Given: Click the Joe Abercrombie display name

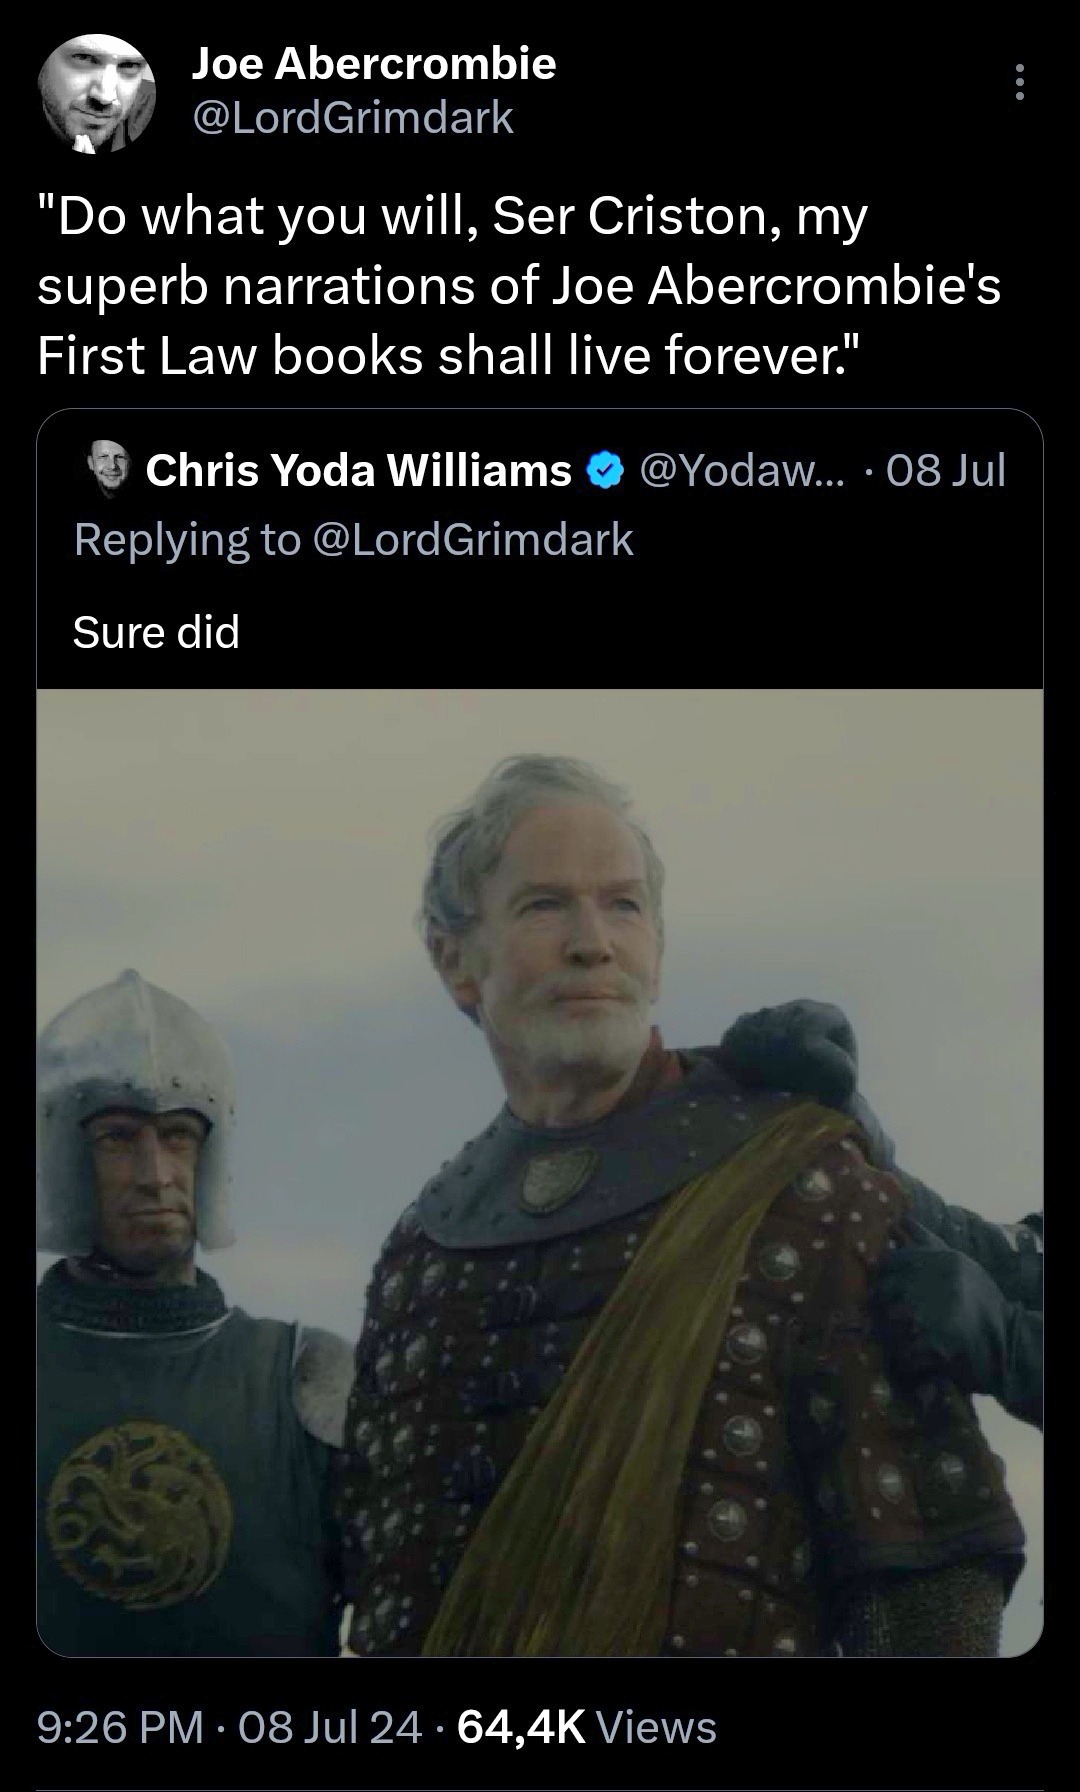Looking at the screenshot, I should click(373, 64).
